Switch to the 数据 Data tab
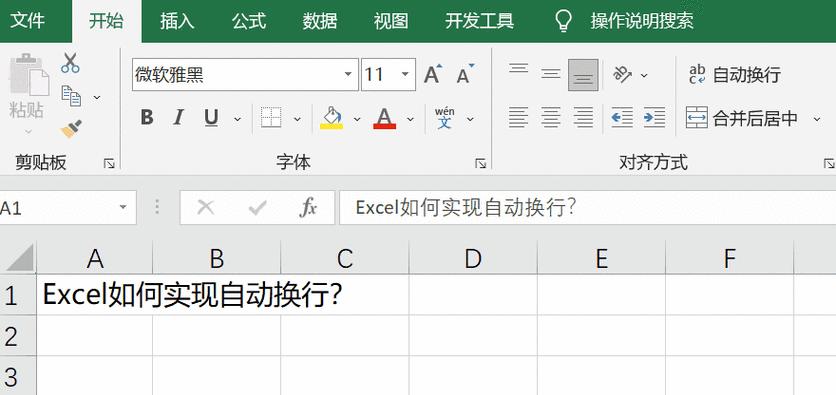The height and width of the screenshot is (395, 836). tap(320, 21)
